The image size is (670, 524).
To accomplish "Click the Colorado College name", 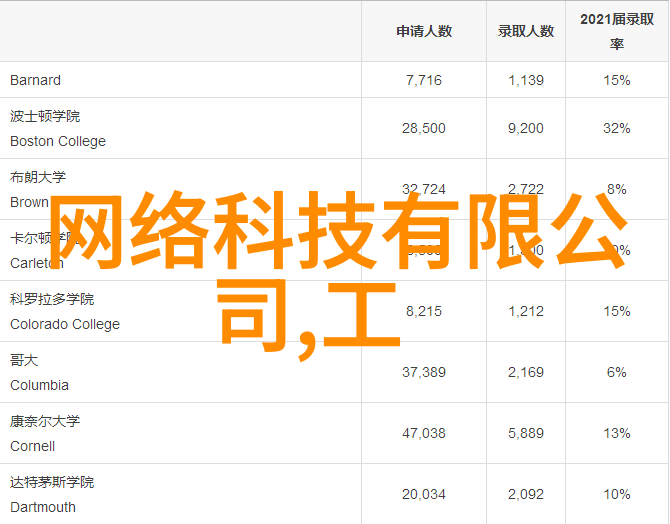I will point(65,324).
